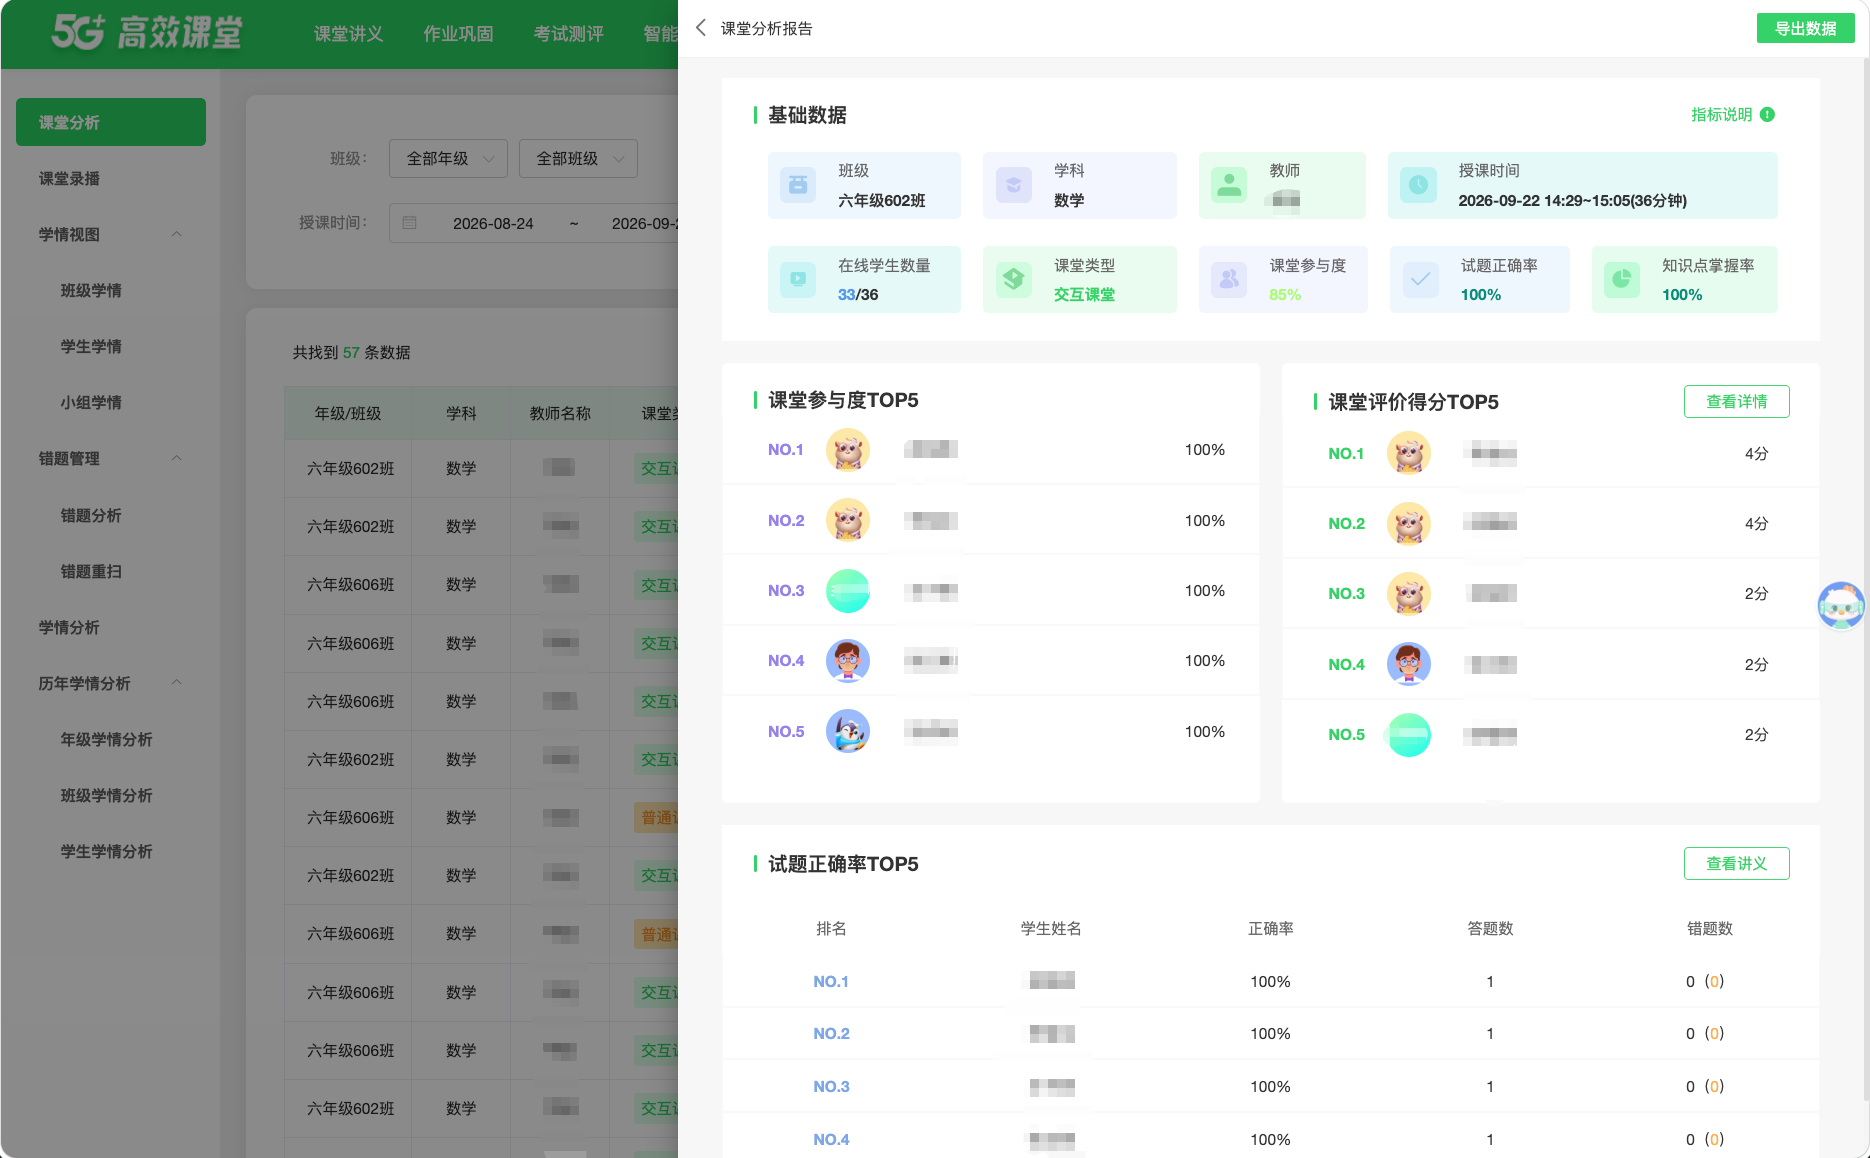This screenshot has width=1870, height=1158.
Task: Click the 导出数据 button
Action: (1805, 28)
